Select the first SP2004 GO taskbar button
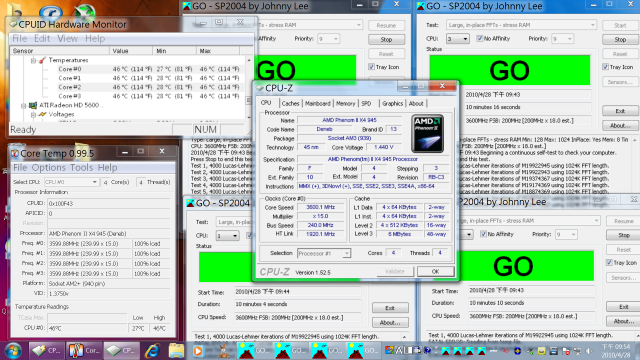Screen dimensions: 640x360 (x=254, y=351)
